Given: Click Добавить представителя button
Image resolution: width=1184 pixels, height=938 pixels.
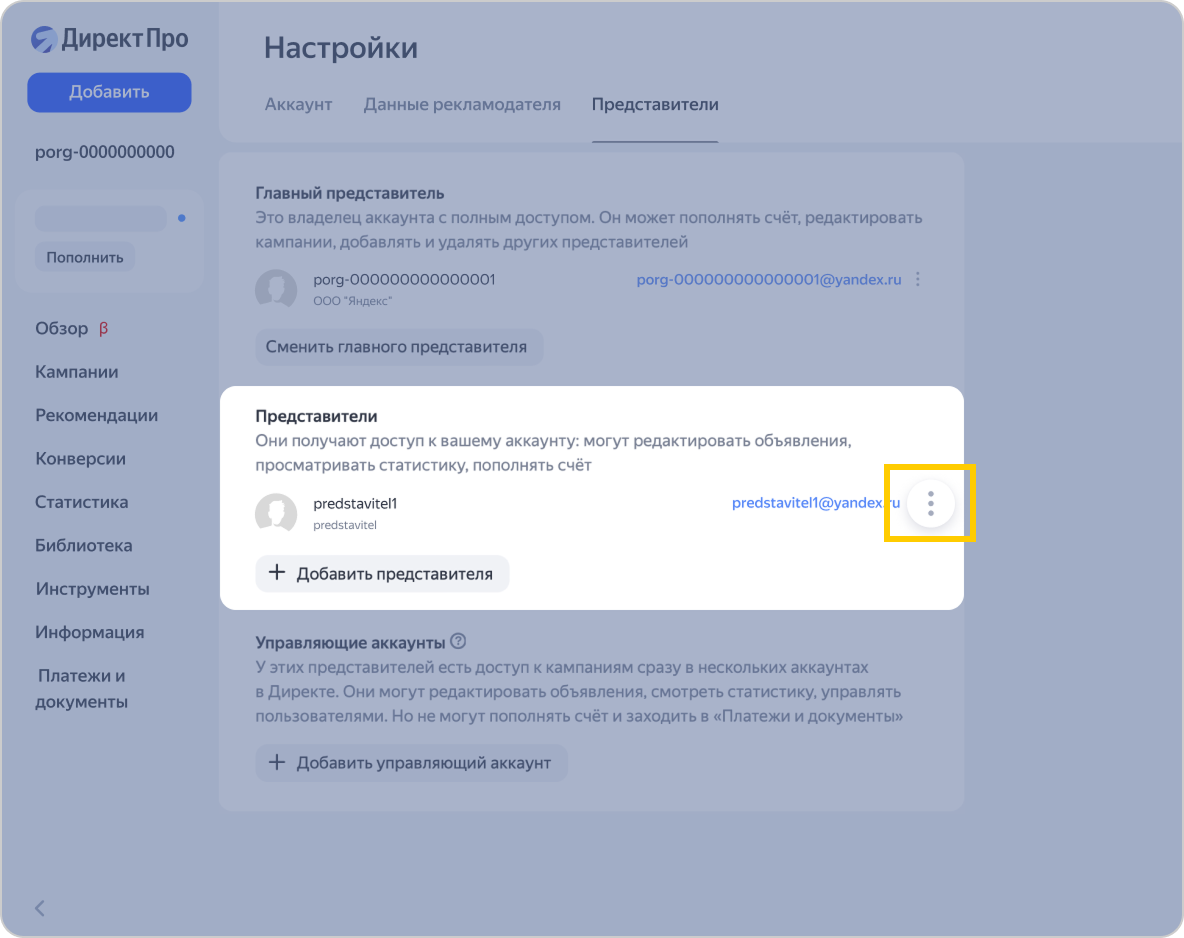Looking at the screenshot, I should [382, 574].
